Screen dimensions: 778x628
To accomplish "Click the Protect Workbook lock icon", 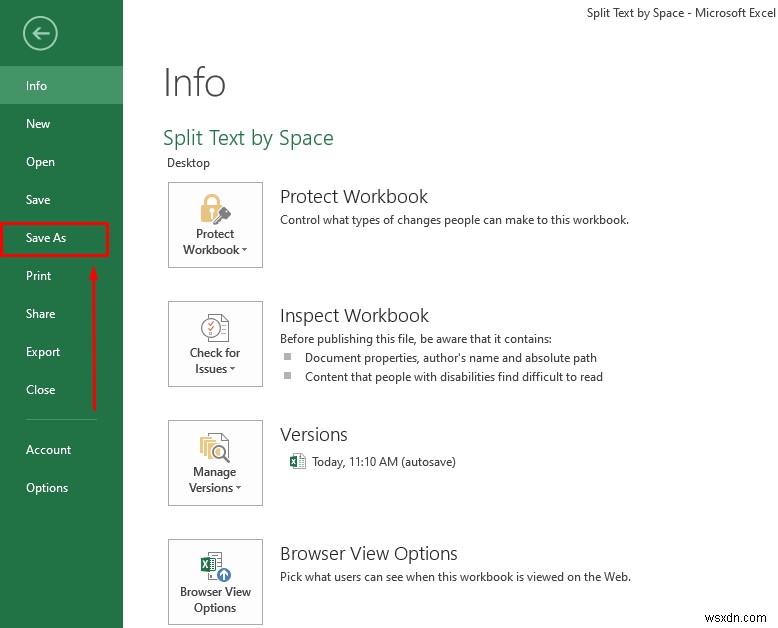I will pos(215,208).
